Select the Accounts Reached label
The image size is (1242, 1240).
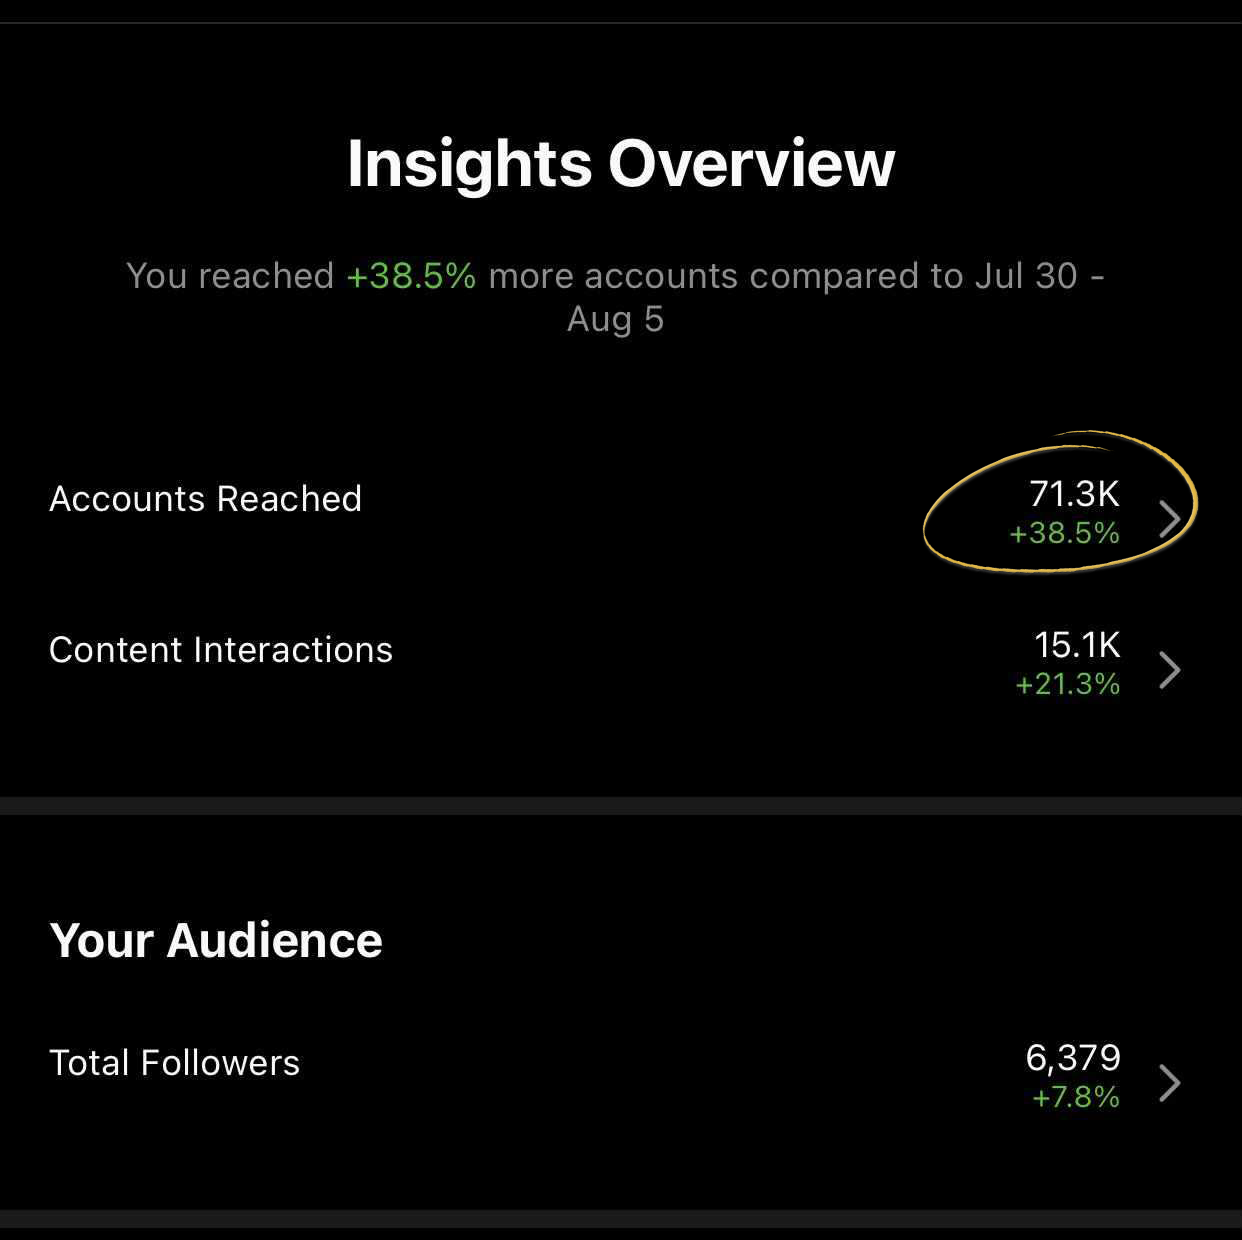(205, 499)
